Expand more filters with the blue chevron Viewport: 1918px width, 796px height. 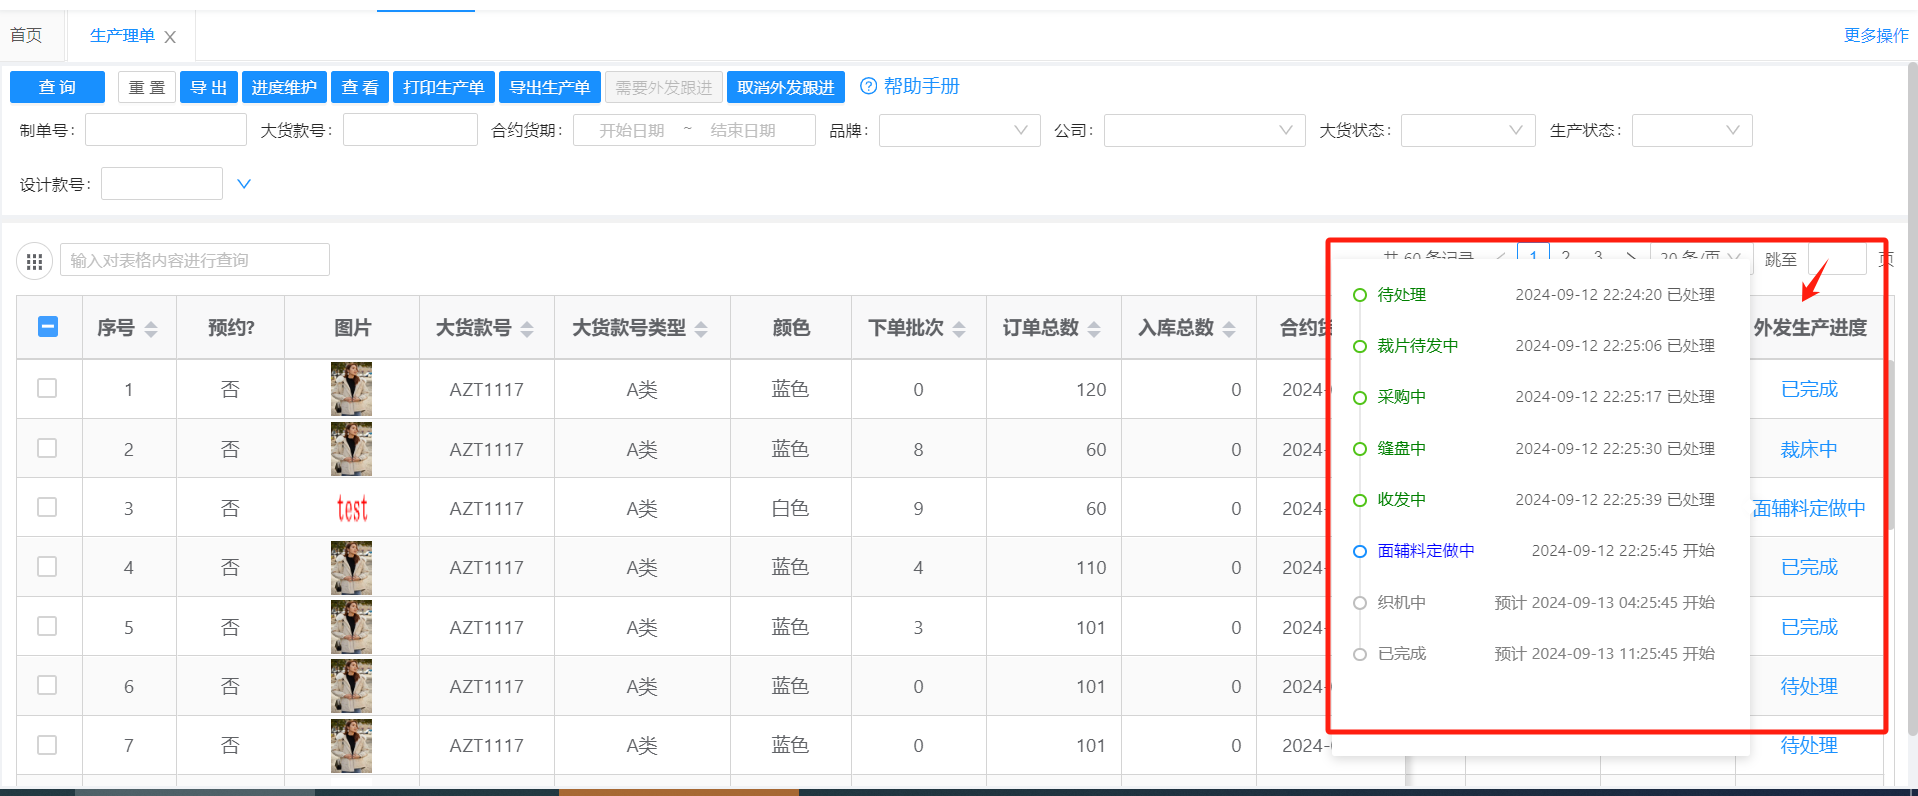click(x=243, y=184)
